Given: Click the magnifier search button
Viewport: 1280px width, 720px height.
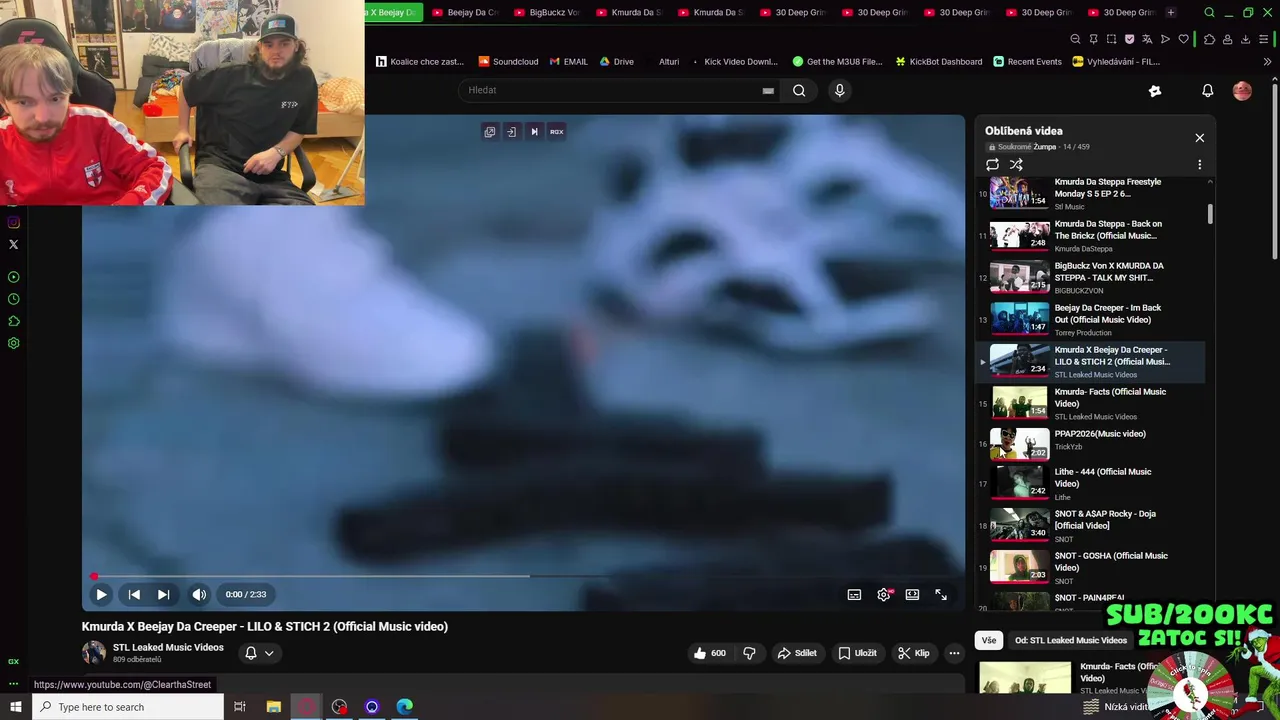Looking at the screenshot, I should 799,90.
